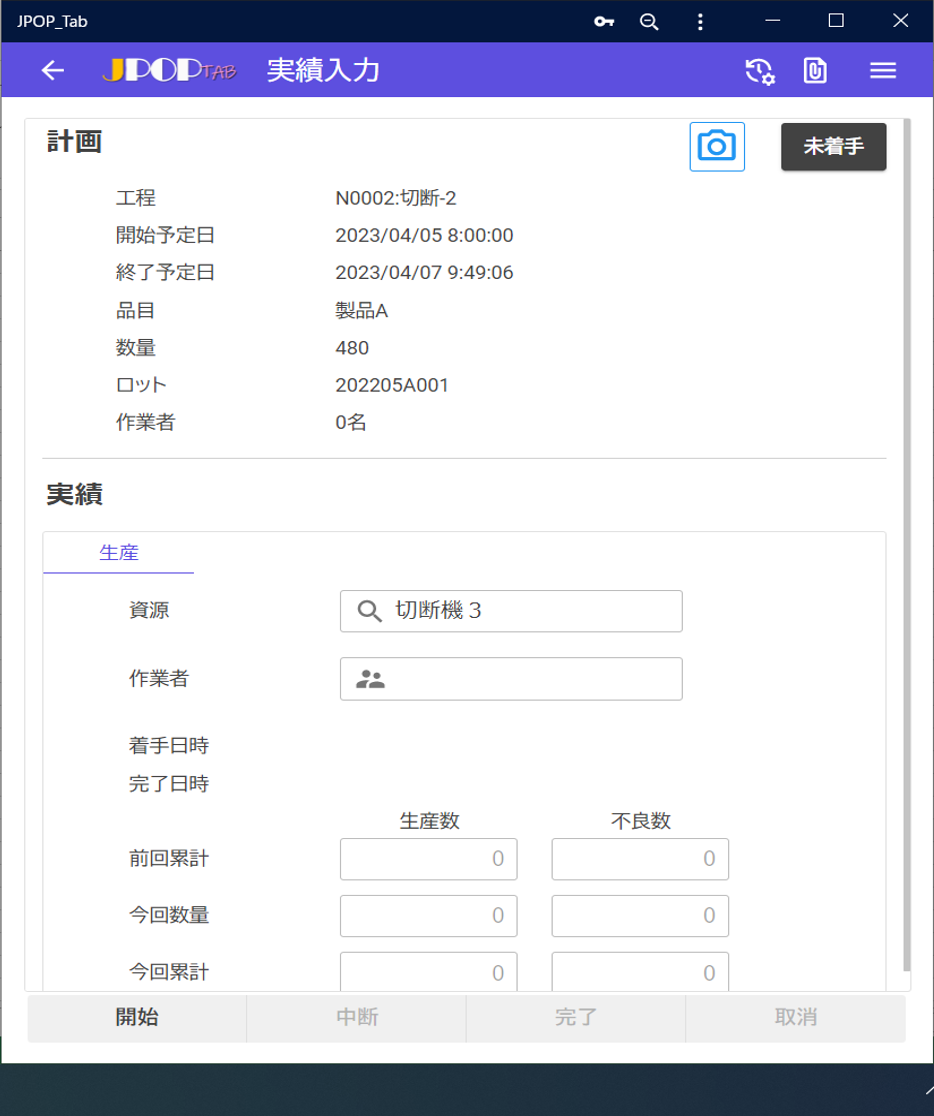Image resolution: width=934 pixels, height=1116 pixels.
Task: Click the search icon in 資源 field
Action: pos(369,611)
